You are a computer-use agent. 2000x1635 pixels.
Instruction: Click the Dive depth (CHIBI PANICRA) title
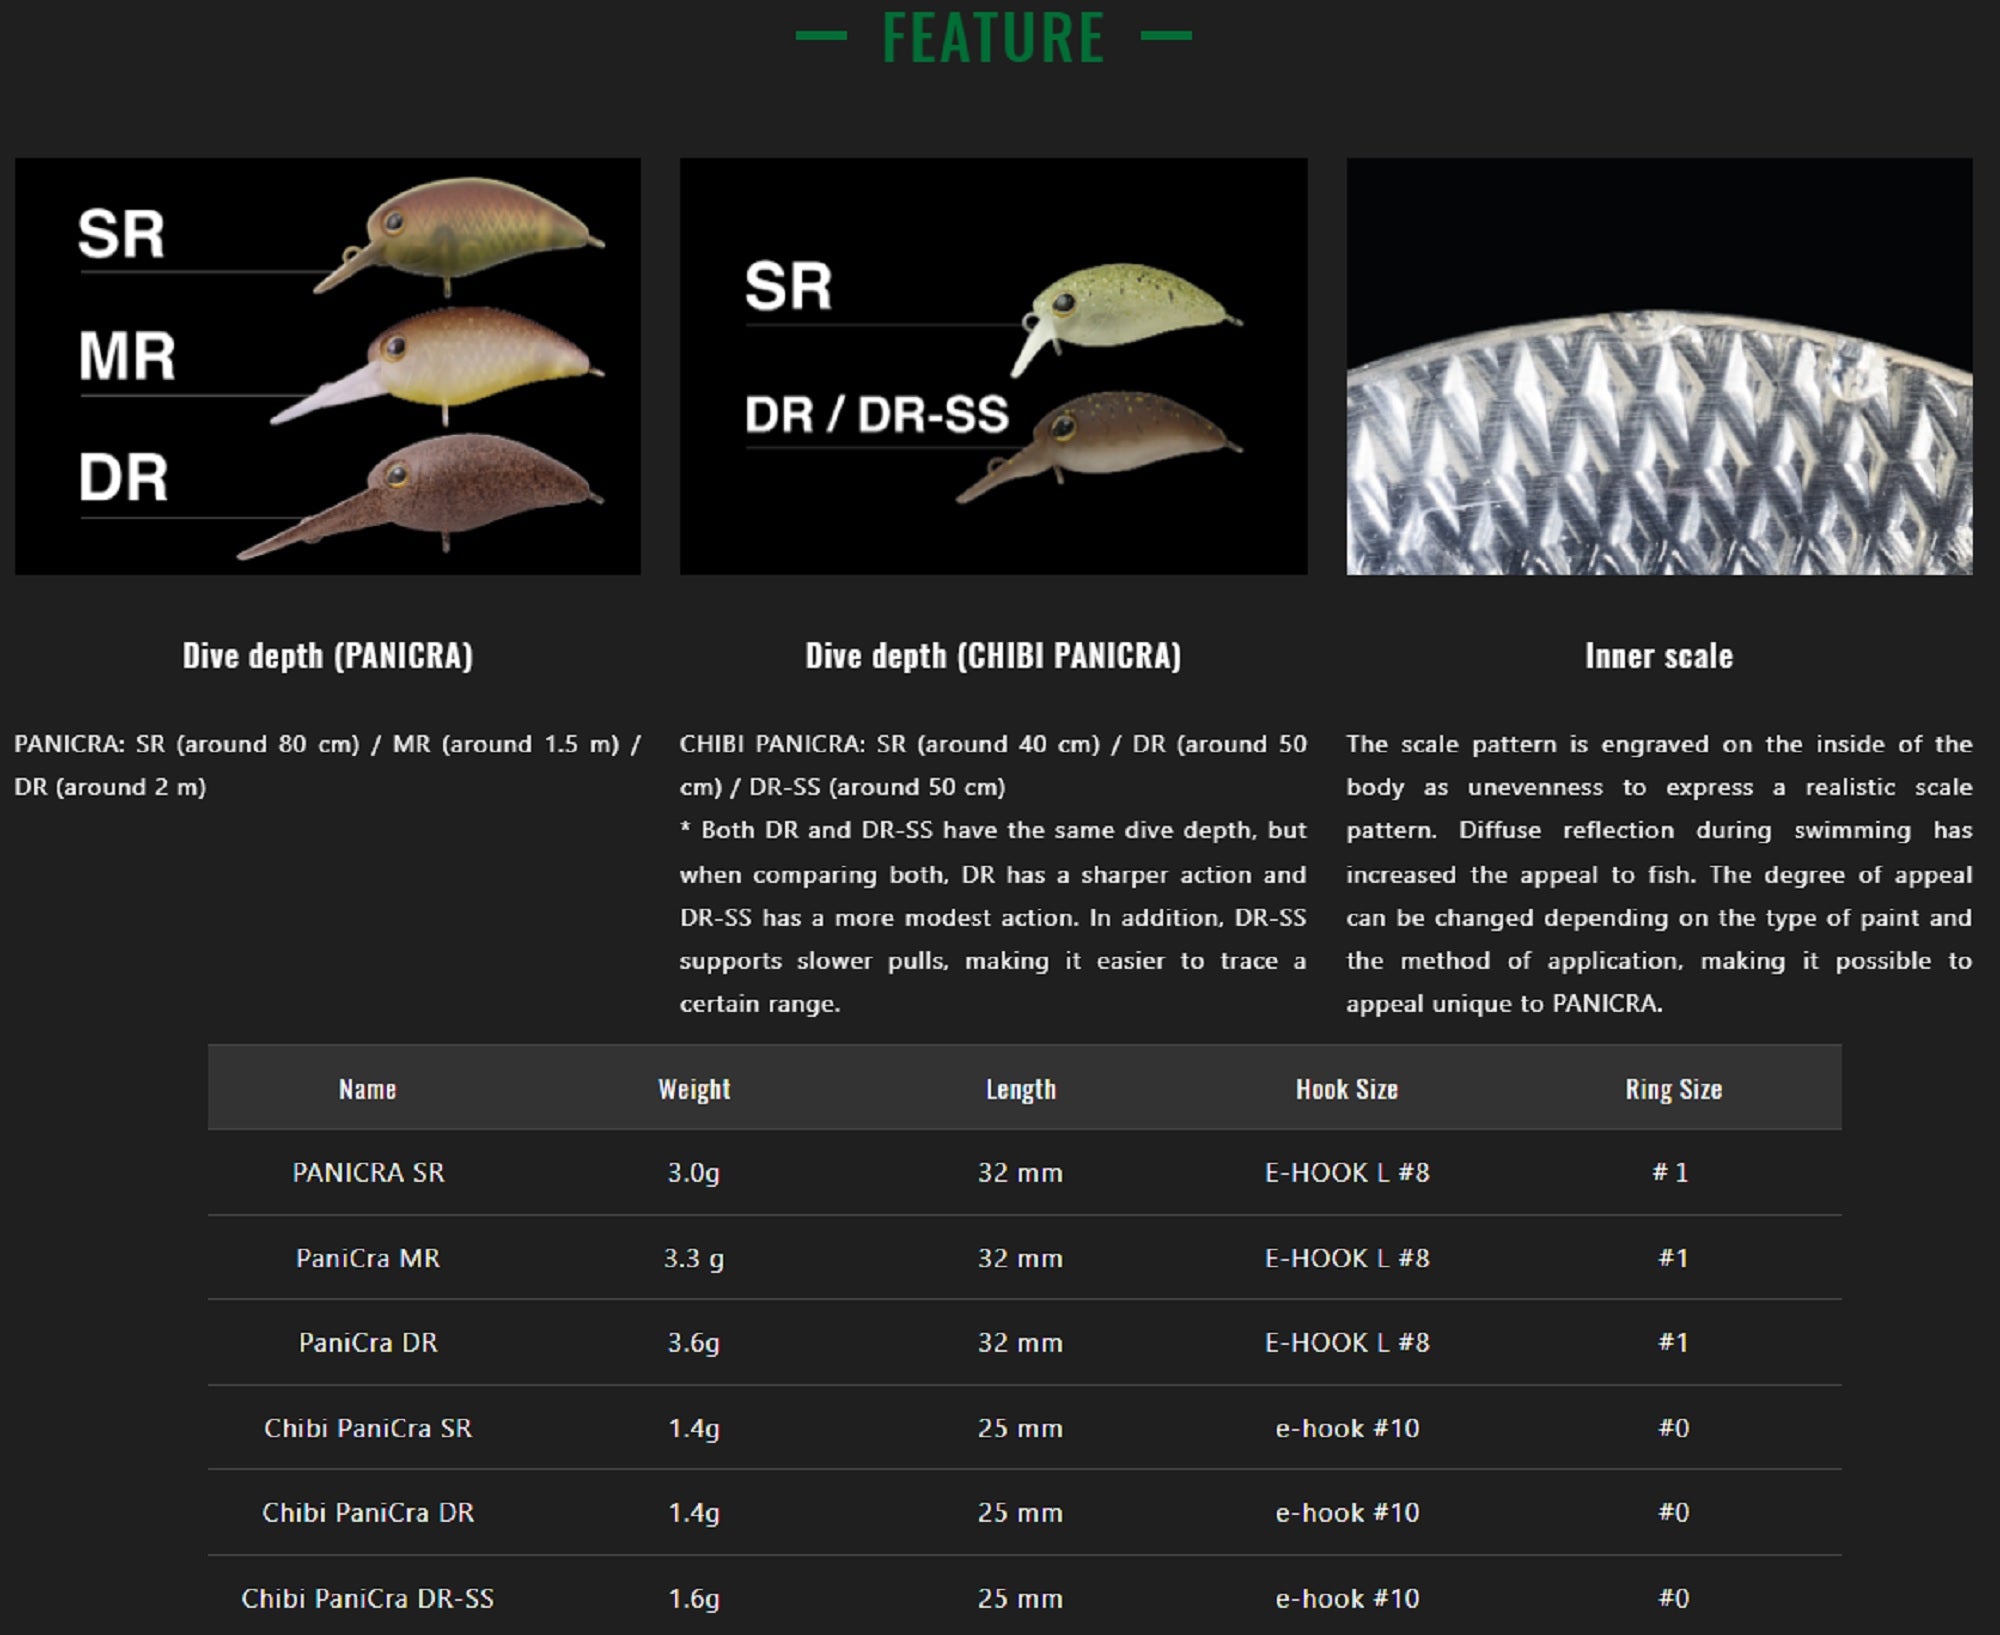(x=993, y=656)
